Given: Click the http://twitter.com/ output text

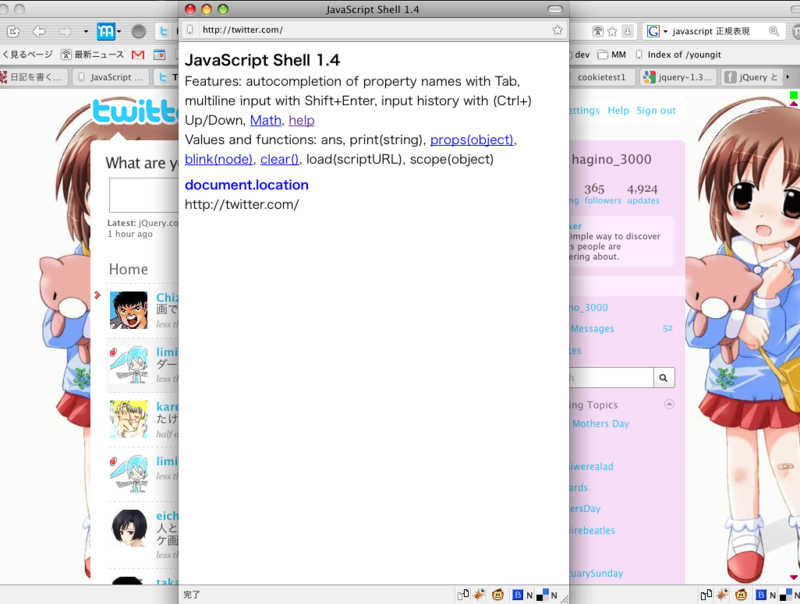Looking at the screenshot, I should (x=242, y=205).
